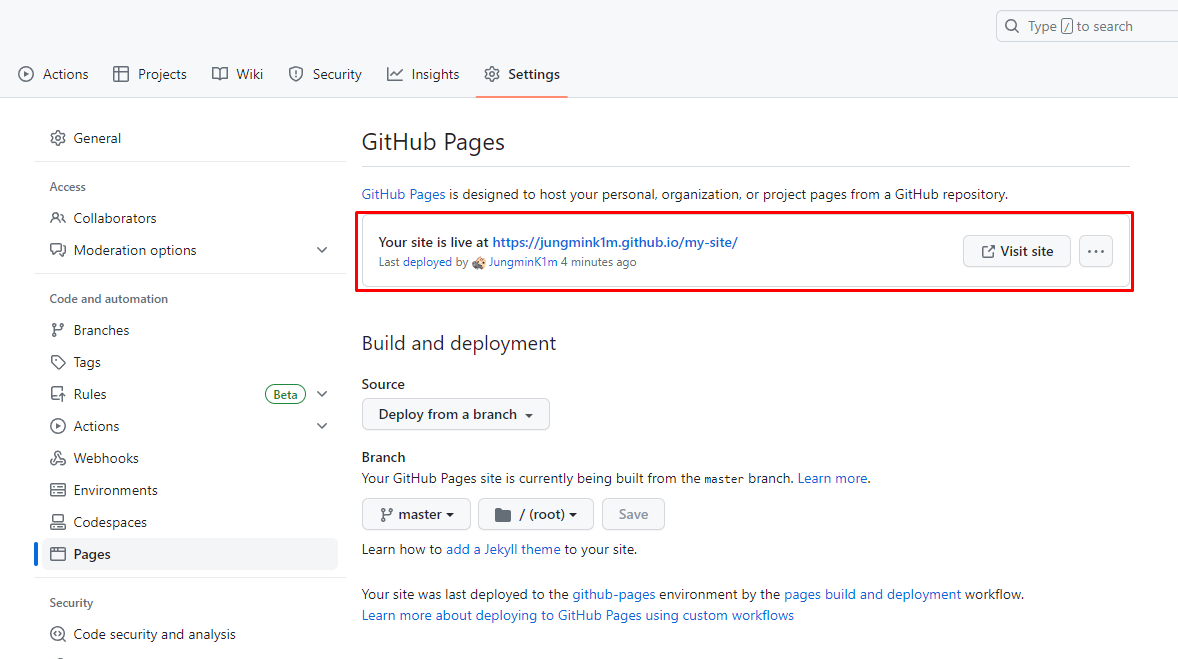Switch to the Projects tab
The image size is (1178, 659).
[150, 74]
